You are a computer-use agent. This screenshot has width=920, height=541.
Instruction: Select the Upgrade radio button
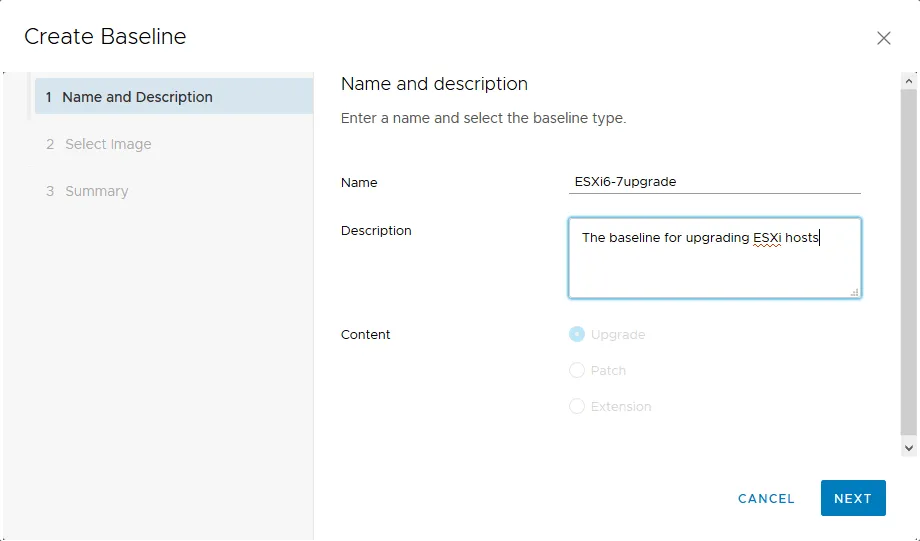coord(577,335)
